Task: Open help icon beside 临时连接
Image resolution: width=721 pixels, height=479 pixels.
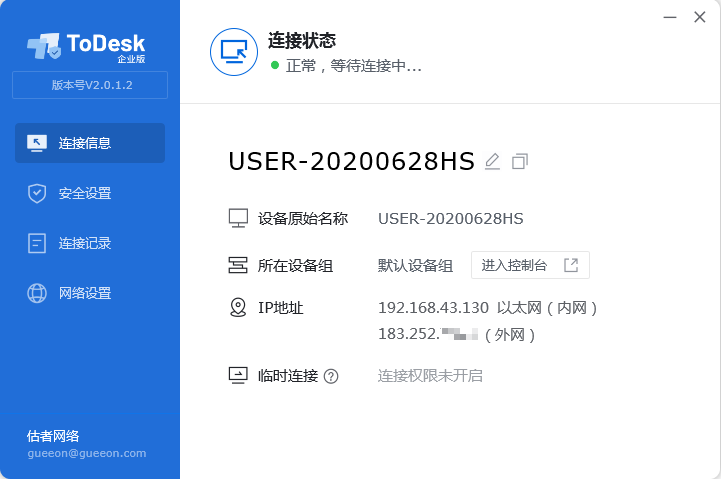Action: (x=331, y=376)
